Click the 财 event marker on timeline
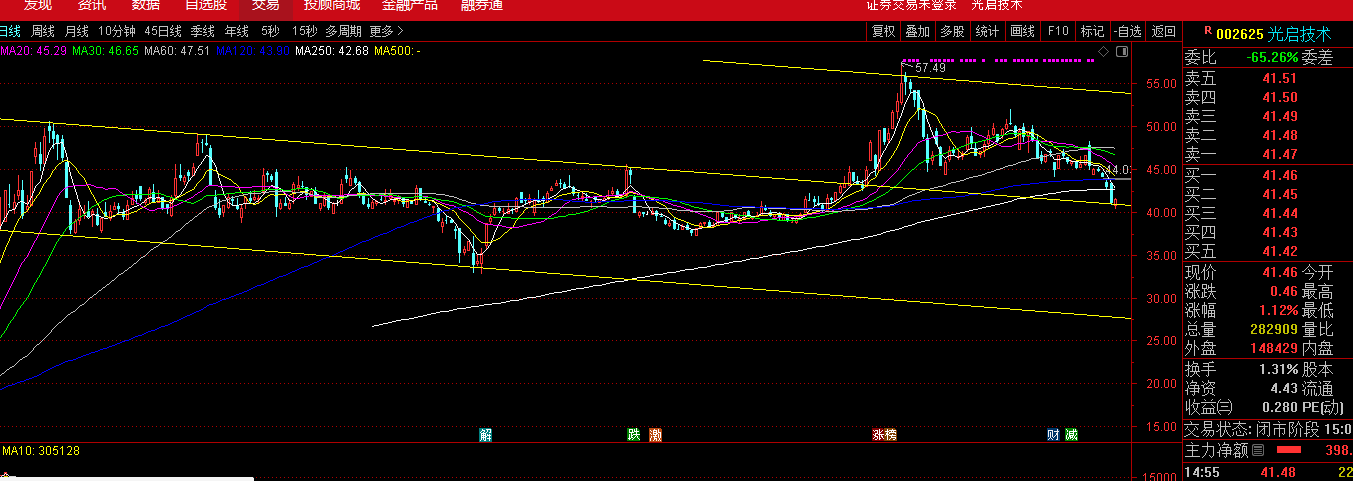The width and height of the screenshot is (1353, 481). (1053, 435)
